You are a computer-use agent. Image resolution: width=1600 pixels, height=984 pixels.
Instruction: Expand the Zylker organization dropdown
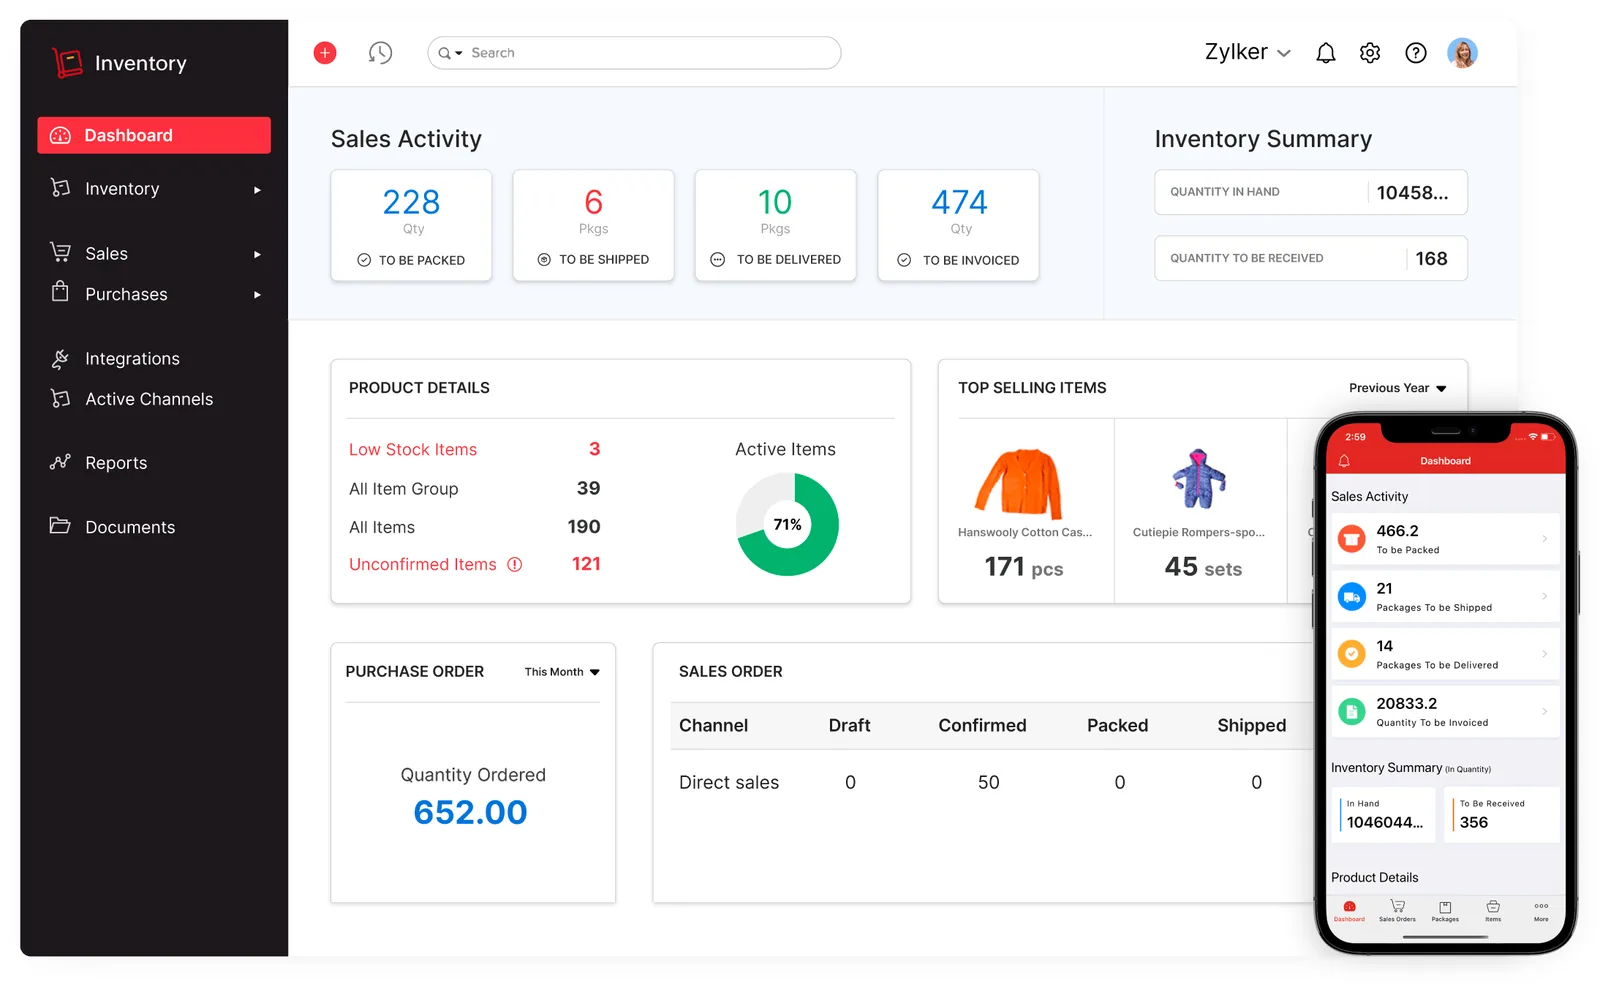(1247, 52)
